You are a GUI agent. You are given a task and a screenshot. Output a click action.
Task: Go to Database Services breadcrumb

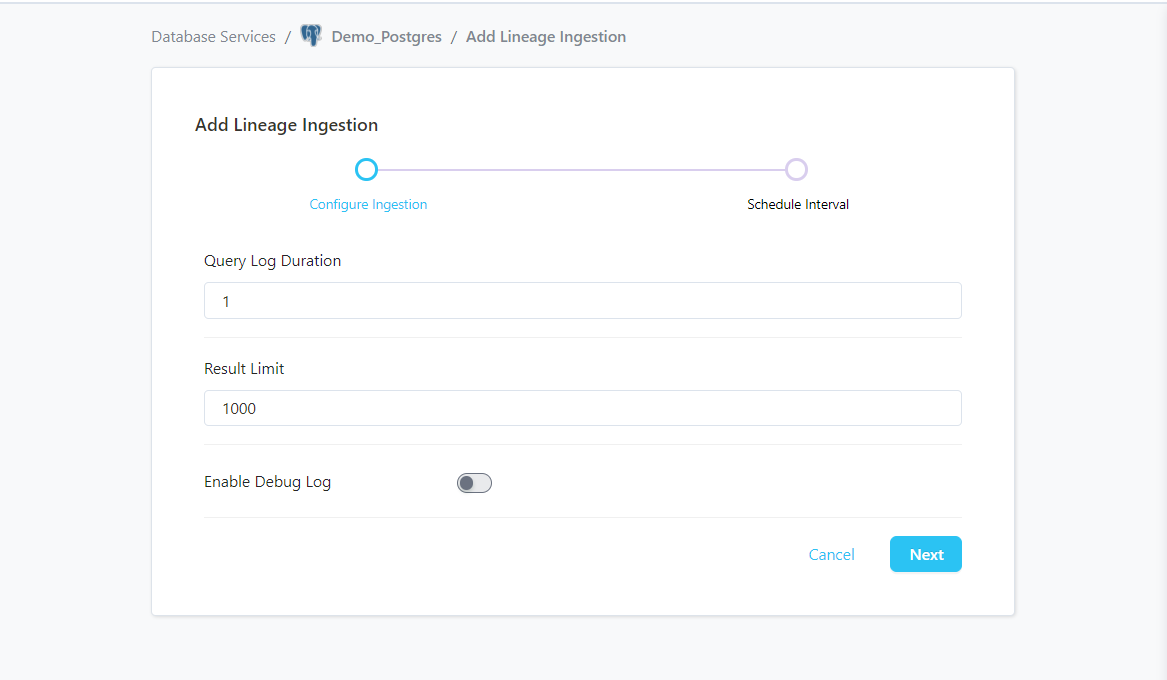pyautogui.click(x=213, y=37)
